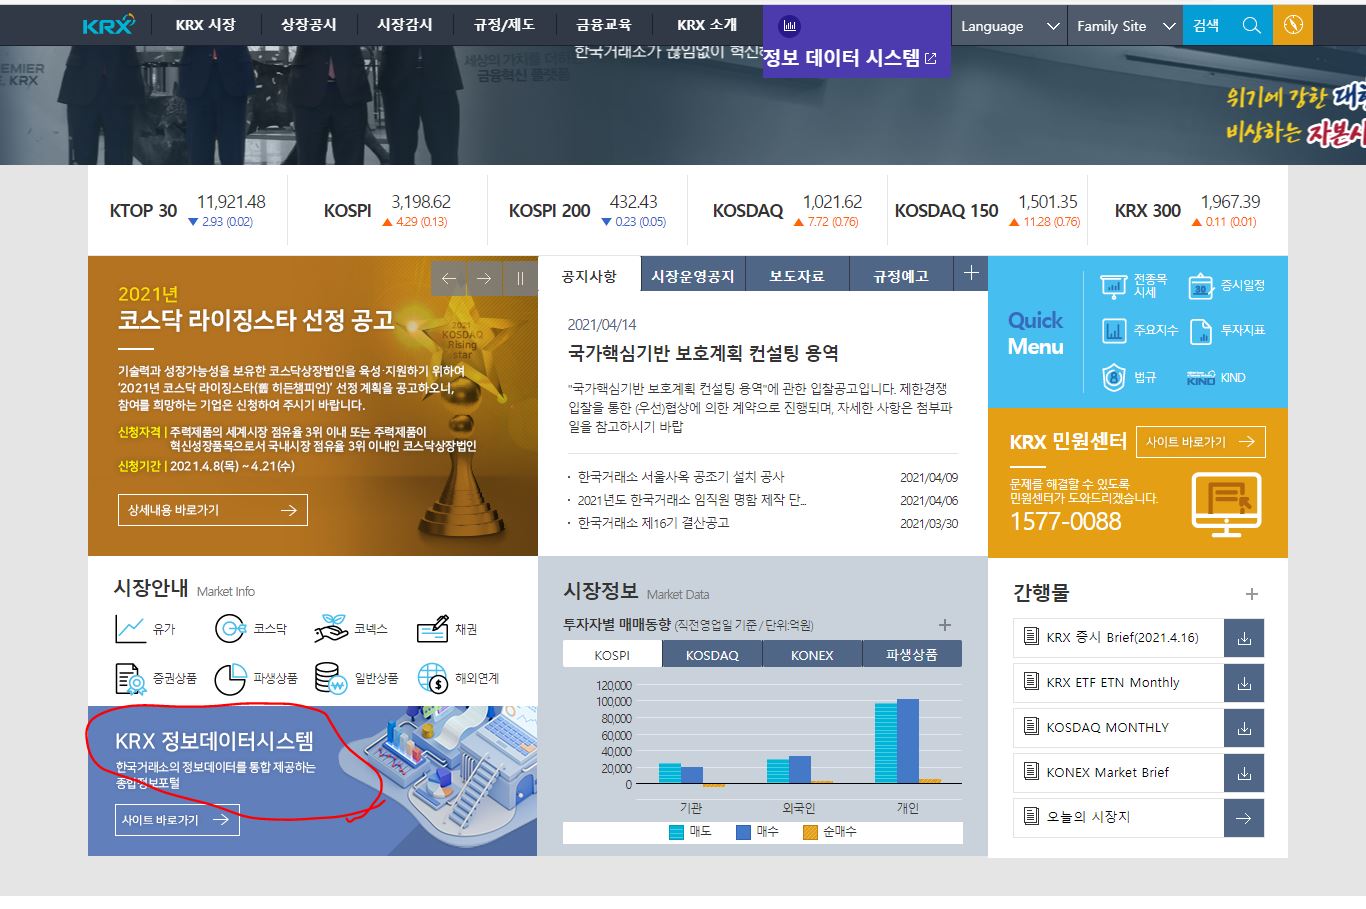Open 금융교육 menu
Image resolution: width=1366 pixels, height=909 pixels.
pos(604,25)
